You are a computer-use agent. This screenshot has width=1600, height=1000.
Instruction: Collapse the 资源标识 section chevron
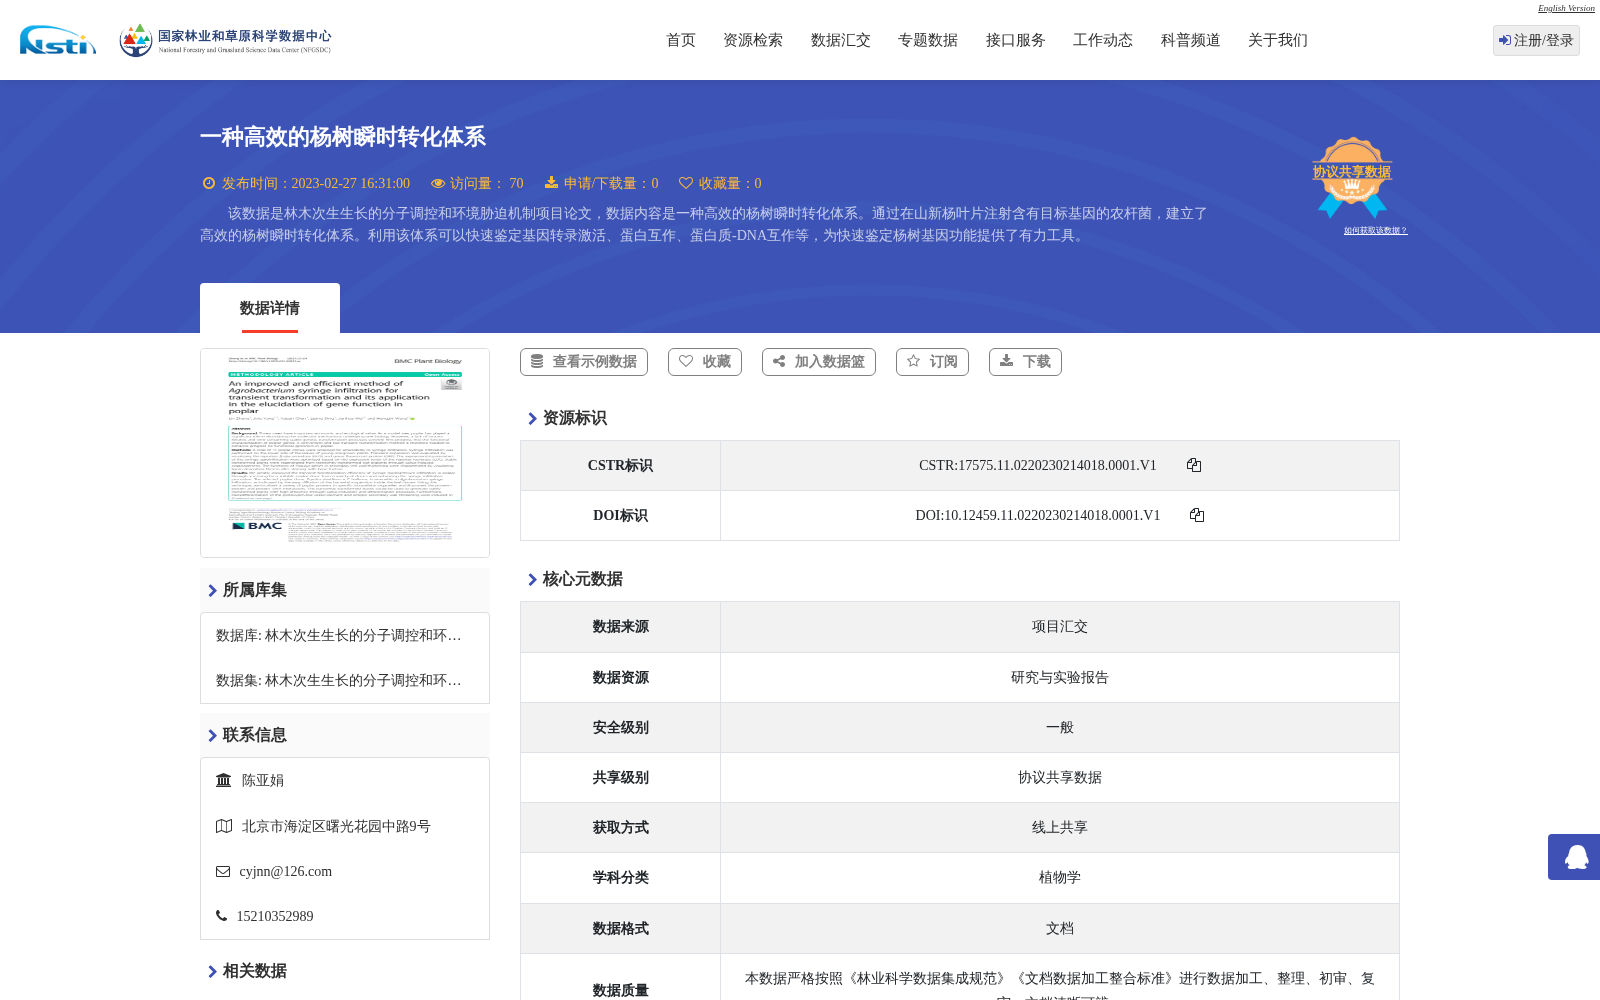click(532, 419)
